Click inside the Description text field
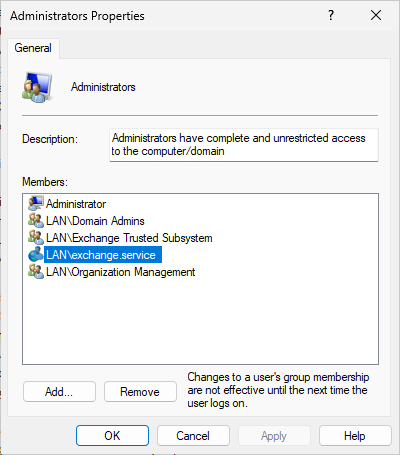The height and width of the screenshot is (455, 400). (244, 145)
